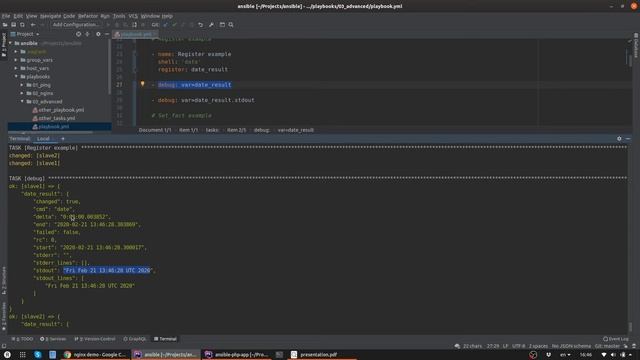Image resolution: width=640 pixels, height=360 pixels.
Task: Expand the group_vars folder
Action: [16, 60]
